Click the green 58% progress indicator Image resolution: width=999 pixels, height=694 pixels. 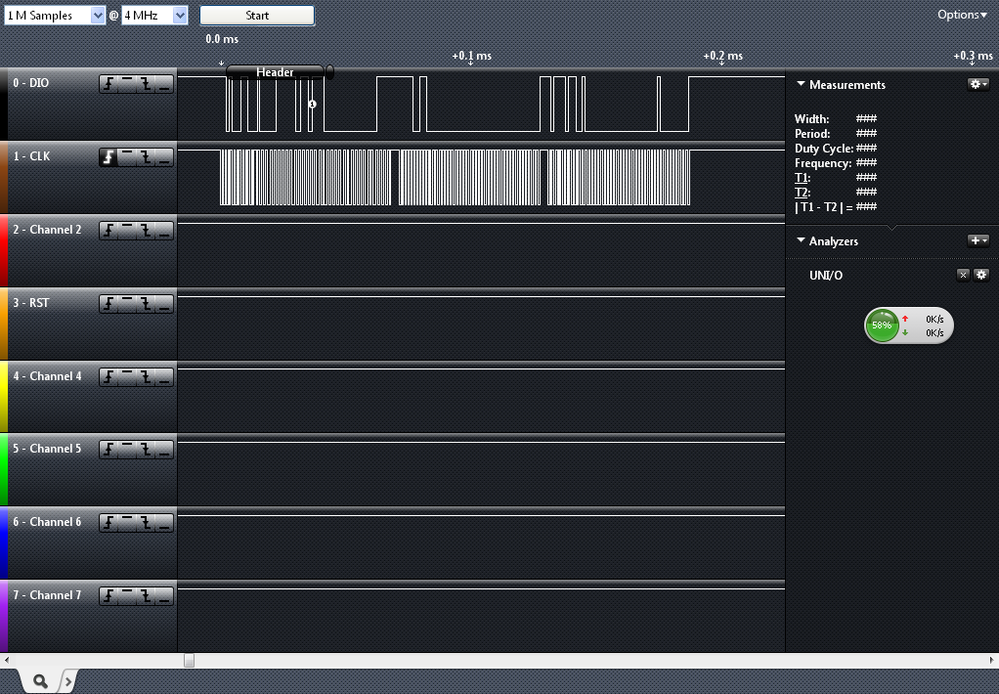pos(882,325)
